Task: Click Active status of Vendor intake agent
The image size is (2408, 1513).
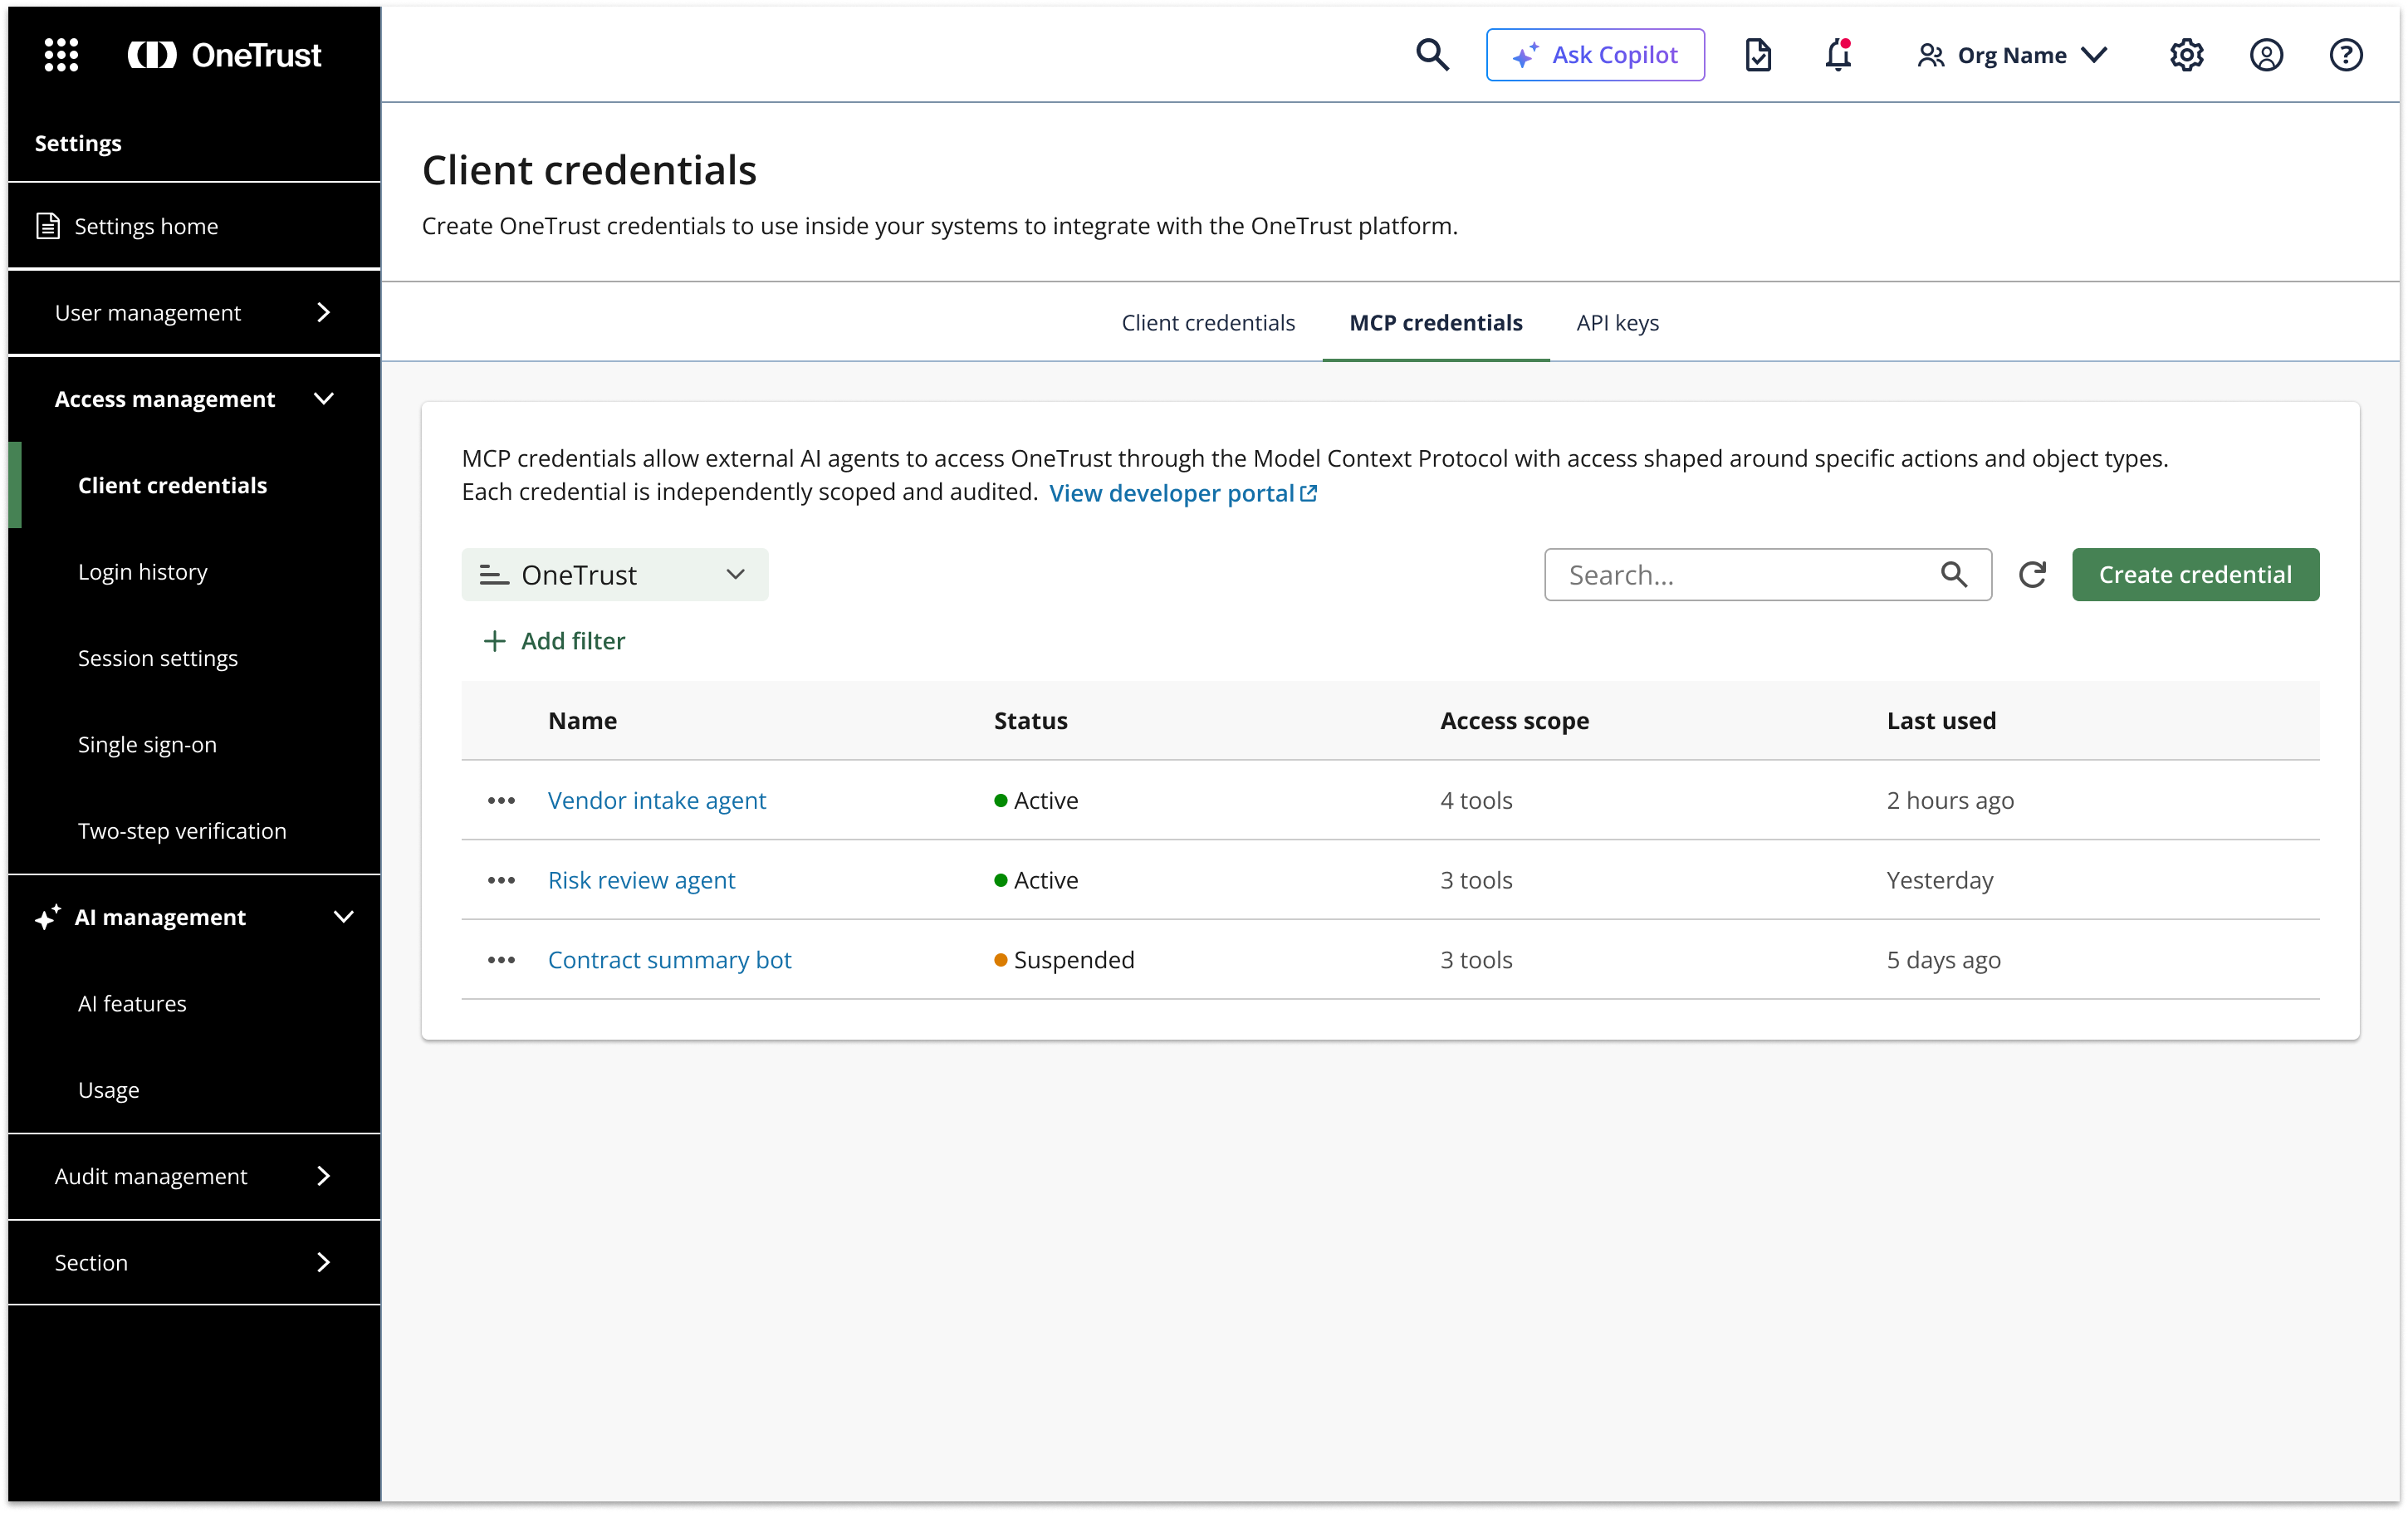Action: [x=1036, y=801]
